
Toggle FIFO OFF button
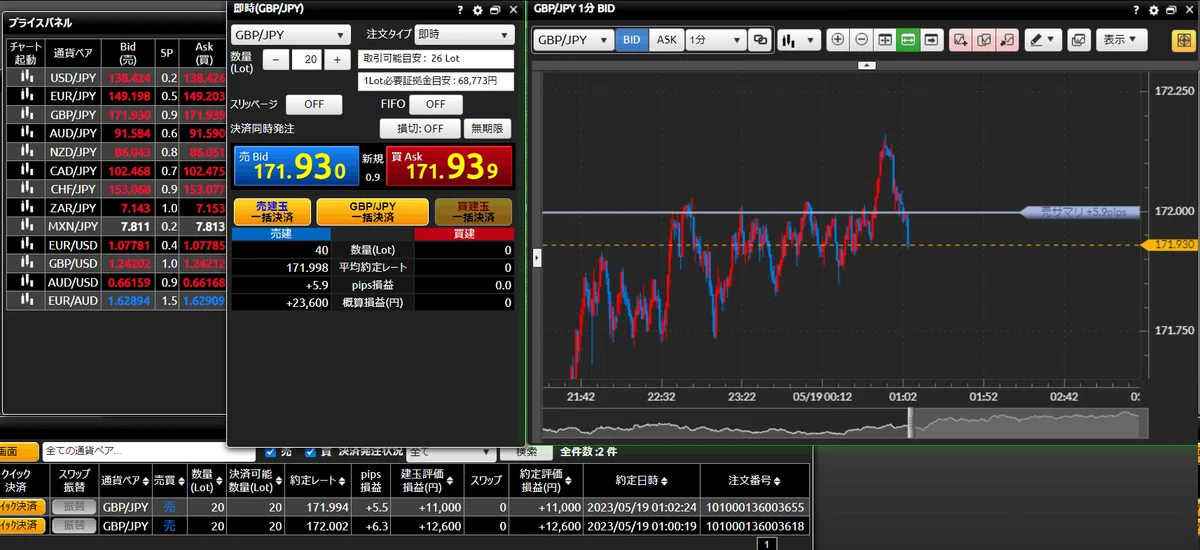click(x=435, y=105)
